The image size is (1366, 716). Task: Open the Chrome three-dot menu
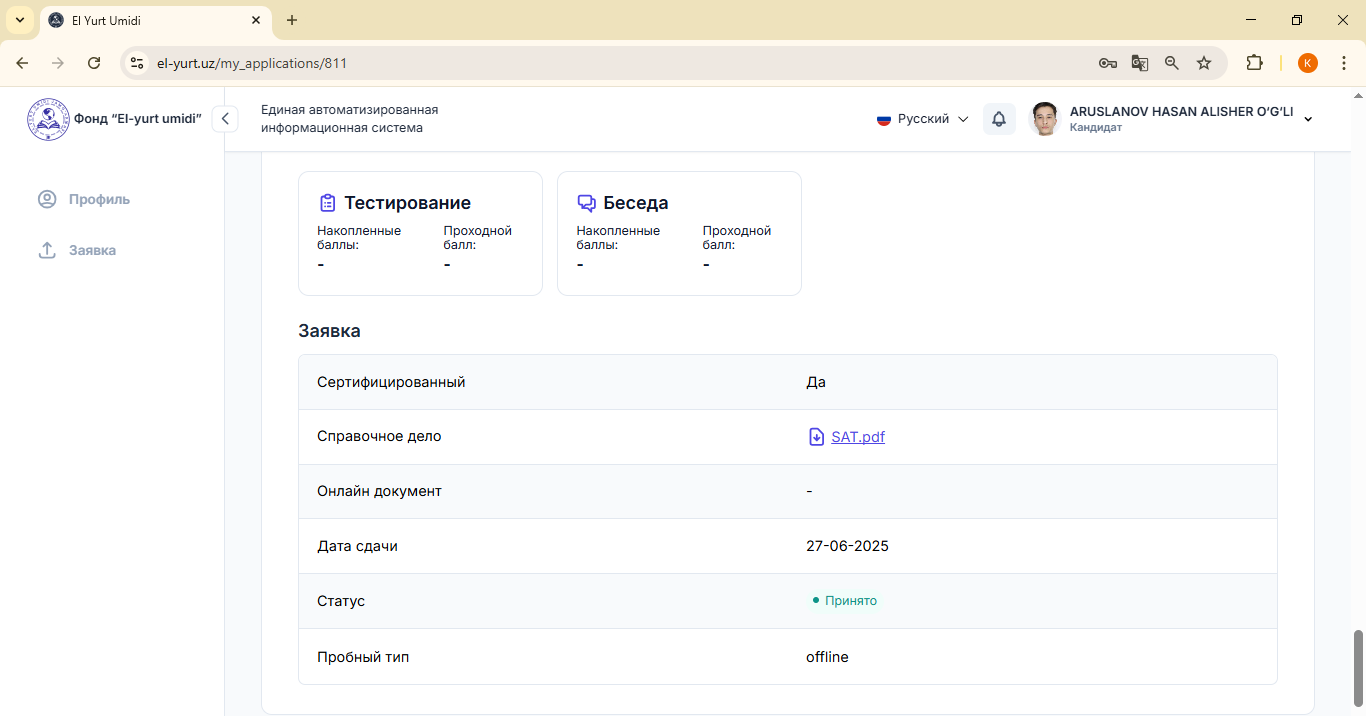point(1344,63)
